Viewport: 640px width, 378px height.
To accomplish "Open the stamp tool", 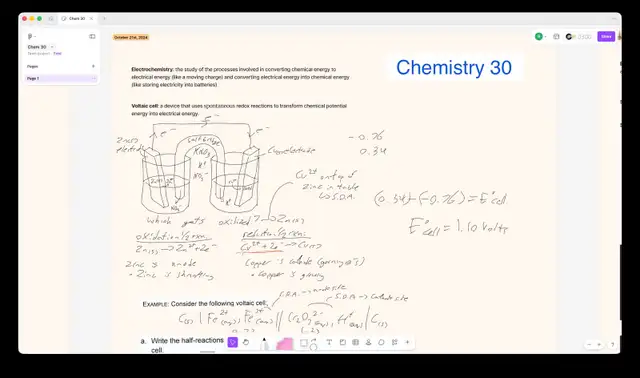I will tap(368, 342).
